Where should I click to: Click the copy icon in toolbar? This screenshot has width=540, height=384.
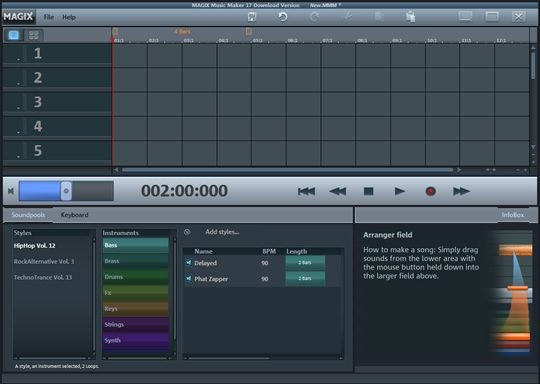tap(379, 17)
